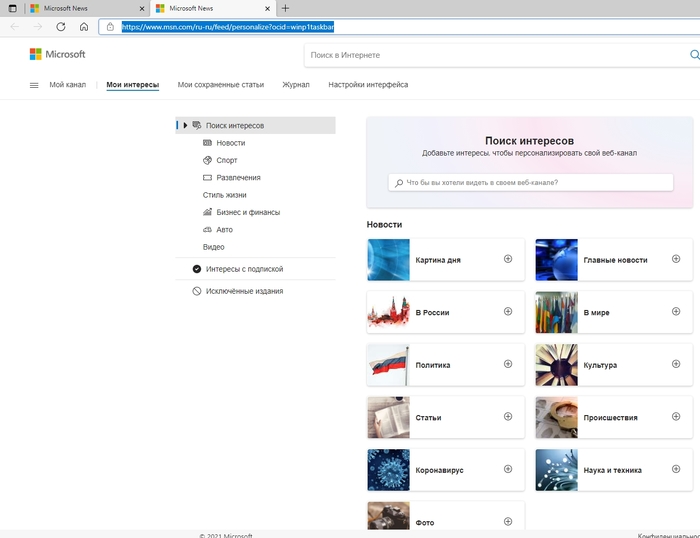Screen dimensions: 700x538
Task: Expand the Поиск интересов arrow
Action: point(185,125)
